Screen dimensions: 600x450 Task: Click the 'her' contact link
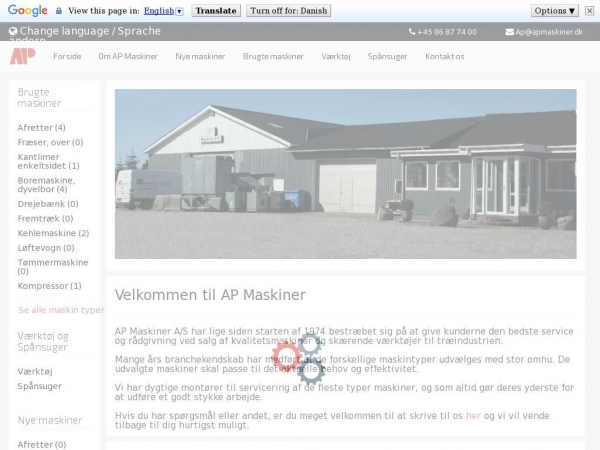tap(473, 416)
